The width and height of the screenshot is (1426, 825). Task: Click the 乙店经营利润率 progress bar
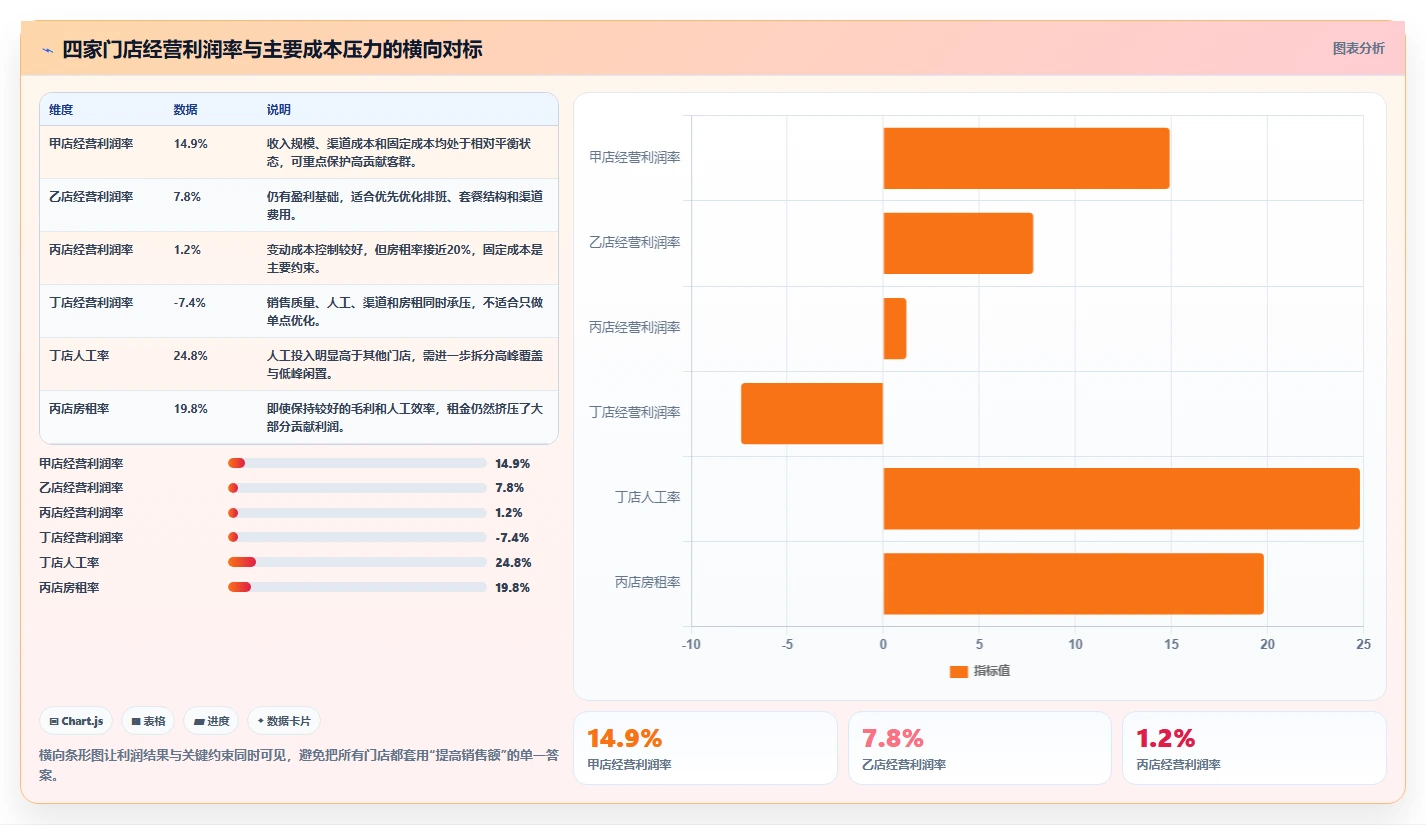(x=357, y=488)
